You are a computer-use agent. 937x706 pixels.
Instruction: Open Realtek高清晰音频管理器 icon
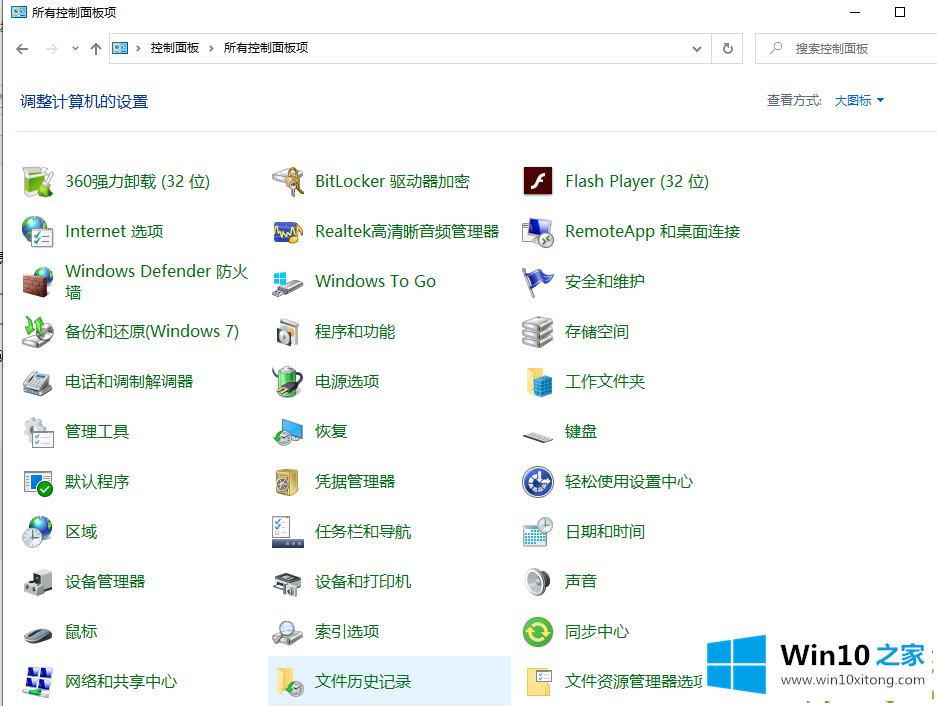coord(288,231)
